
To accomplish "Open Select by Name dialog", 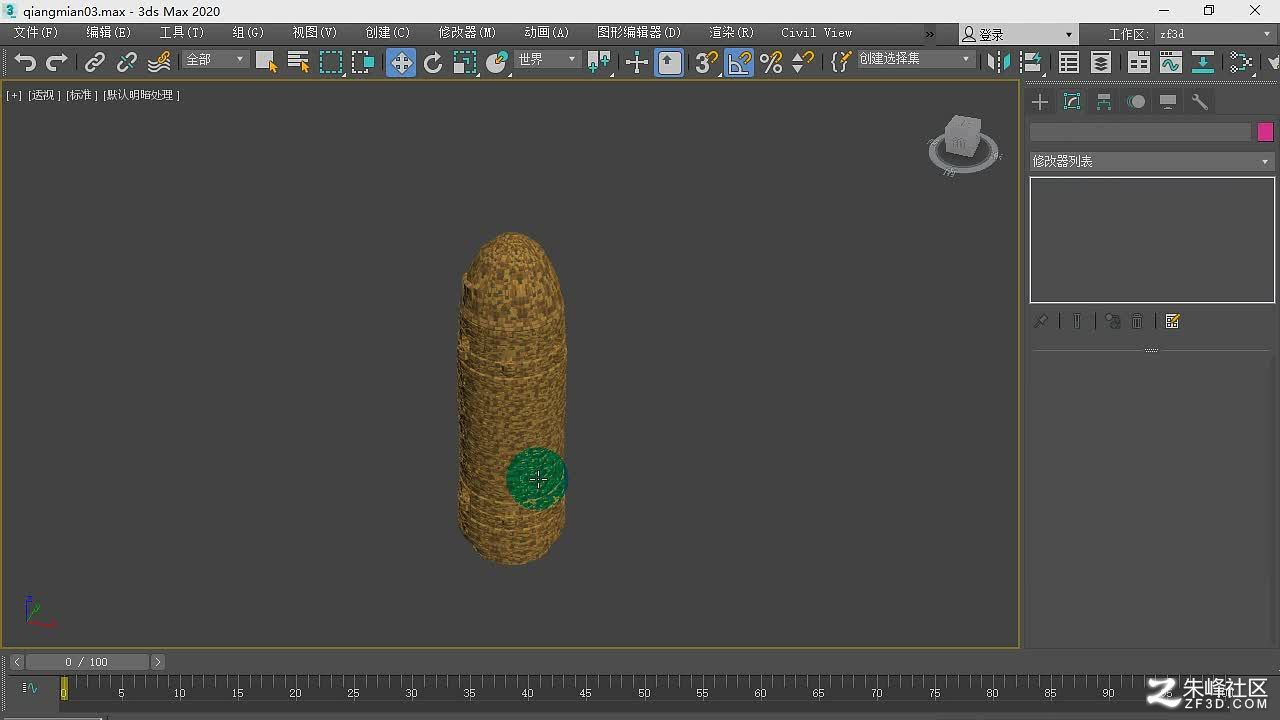I will pyautogui.click(x=298, y=62).
